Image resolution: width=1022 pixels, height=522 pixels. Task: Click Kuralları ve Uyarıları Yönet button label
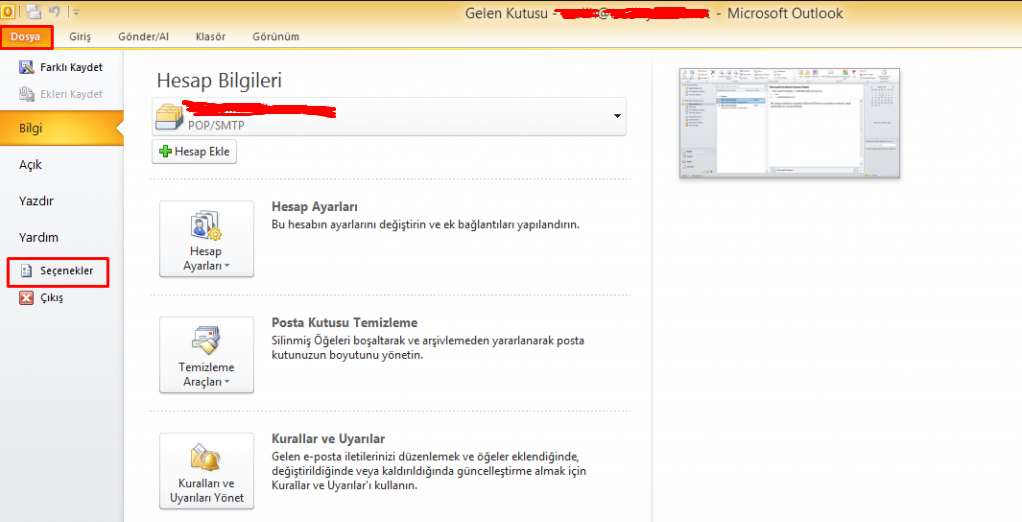[207, 491]
